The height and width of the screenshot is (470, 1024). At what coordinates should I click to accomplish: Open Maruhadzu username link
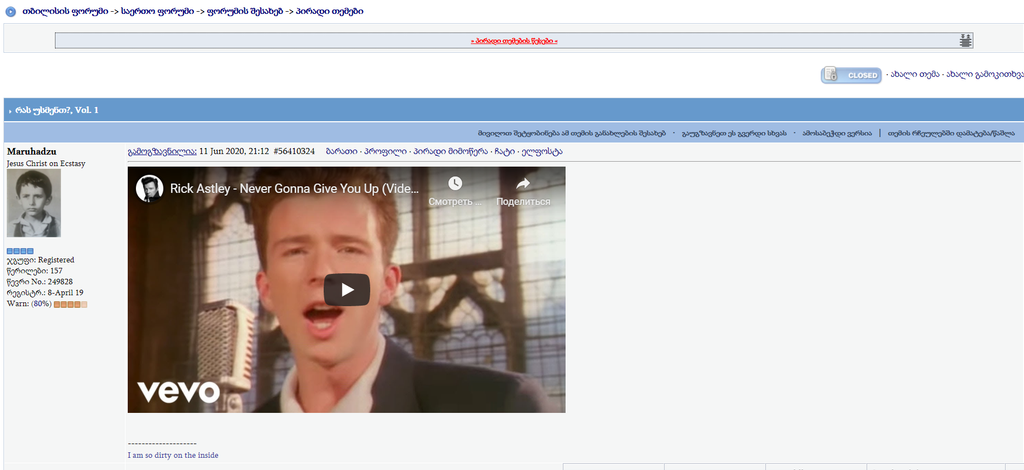pyautogui.click(x=31, y=151)
